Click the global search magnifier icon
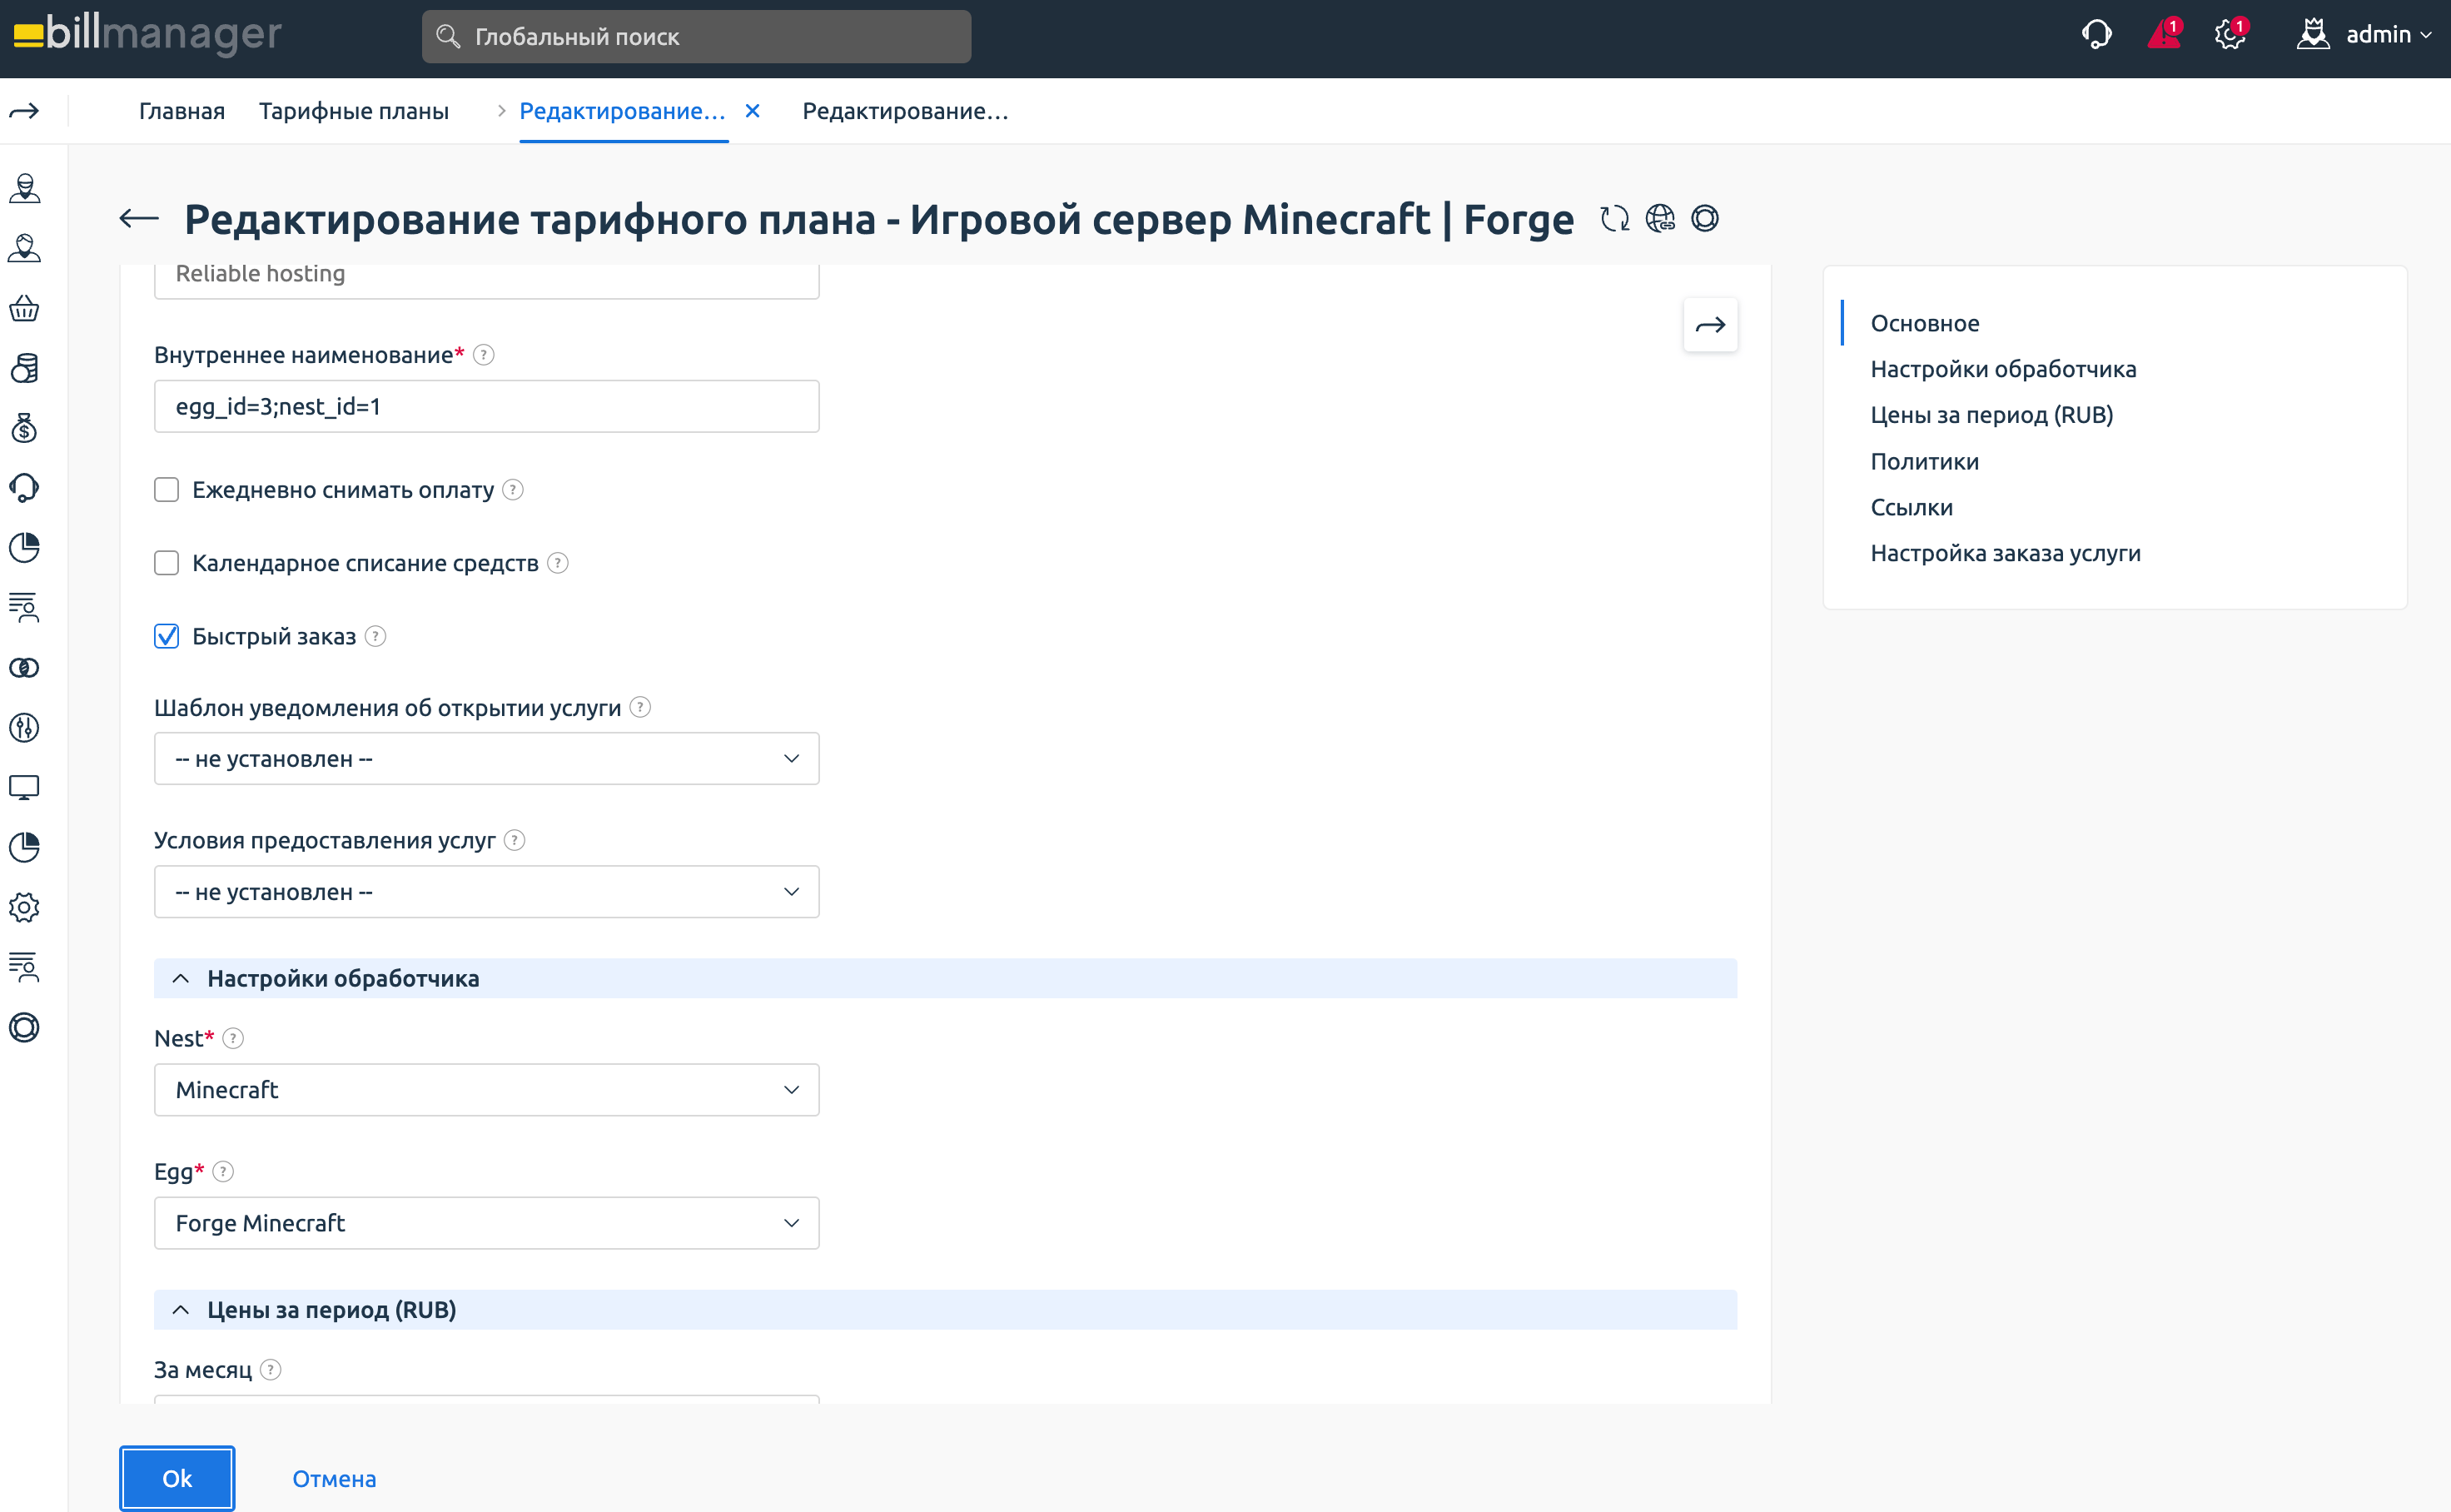2451x1512 pixels. click(x=448, y=37)
